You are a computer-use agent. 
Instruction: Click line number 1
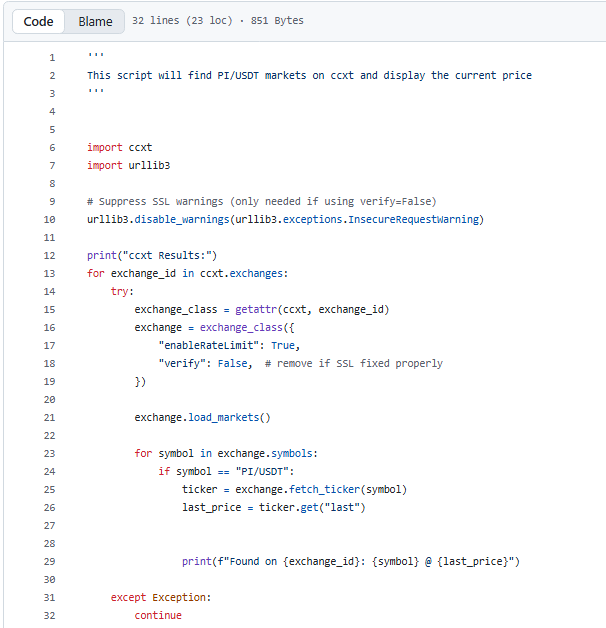point(52,58)
